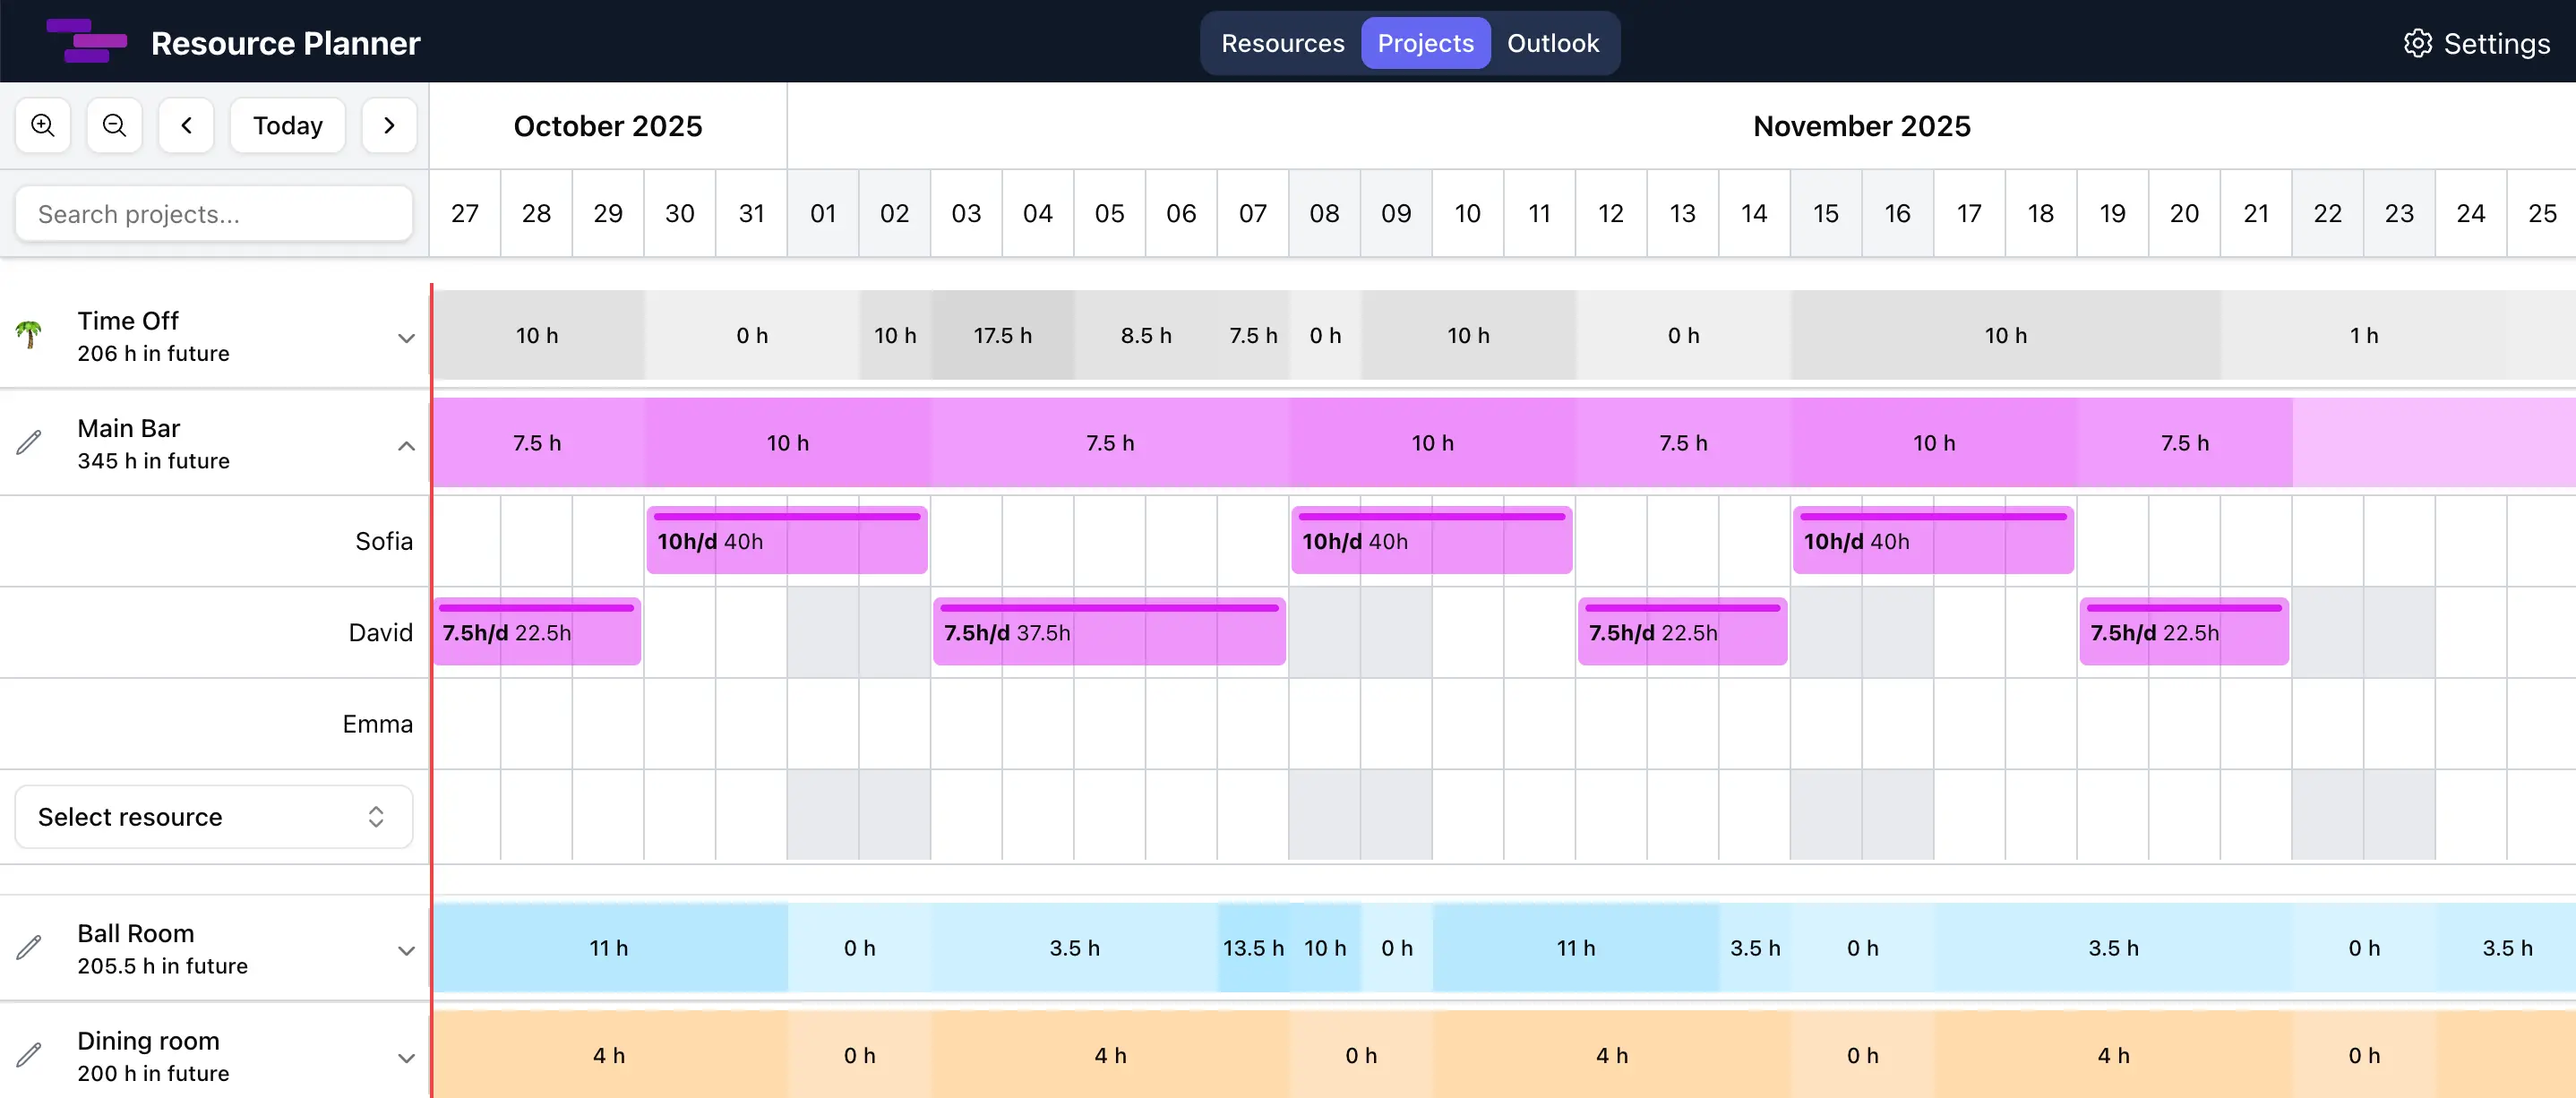
Task: Select Sofia's first 10h/d 40h booking
Action: [x=787, y=542]
